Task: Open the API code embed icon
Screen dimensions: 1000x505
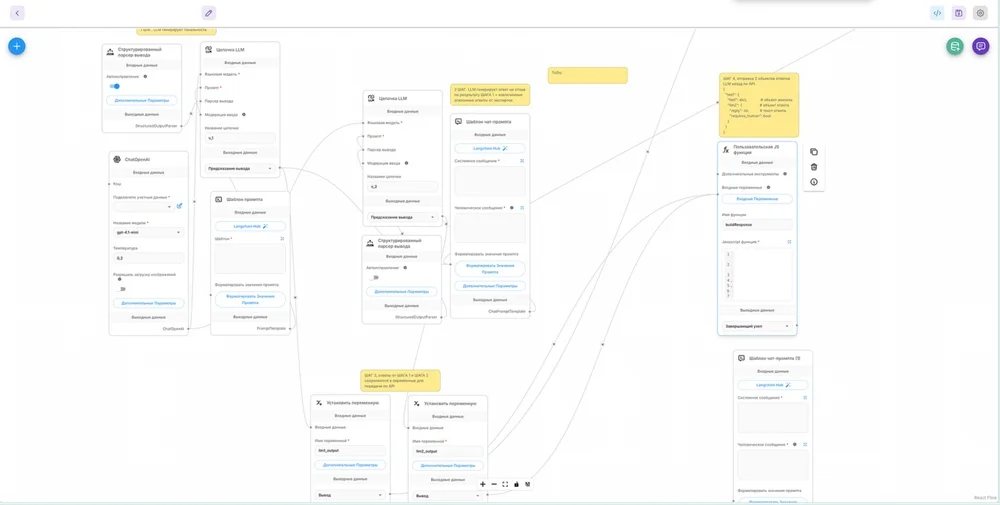Action: (x=937, y=13)
